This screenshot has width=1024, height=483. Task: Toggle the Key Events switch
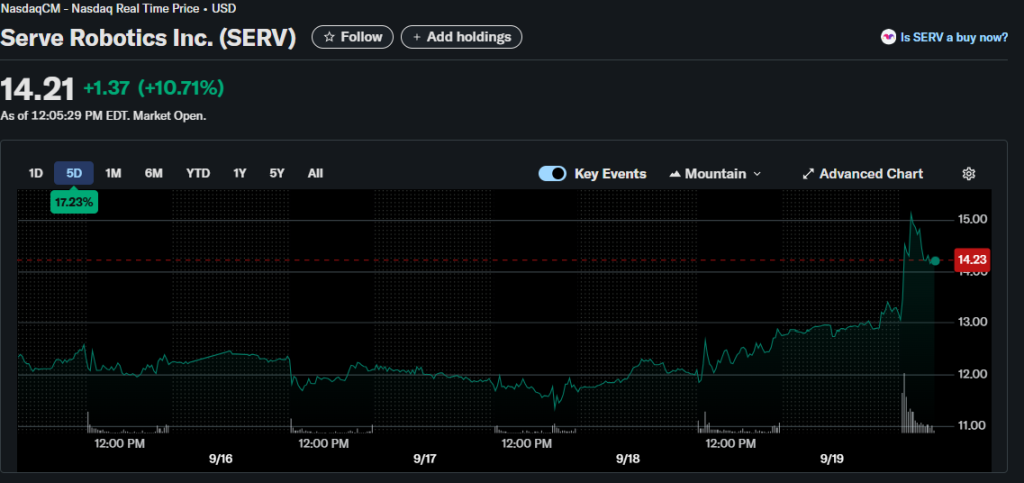pyautogui.click(x=552, y=174)
